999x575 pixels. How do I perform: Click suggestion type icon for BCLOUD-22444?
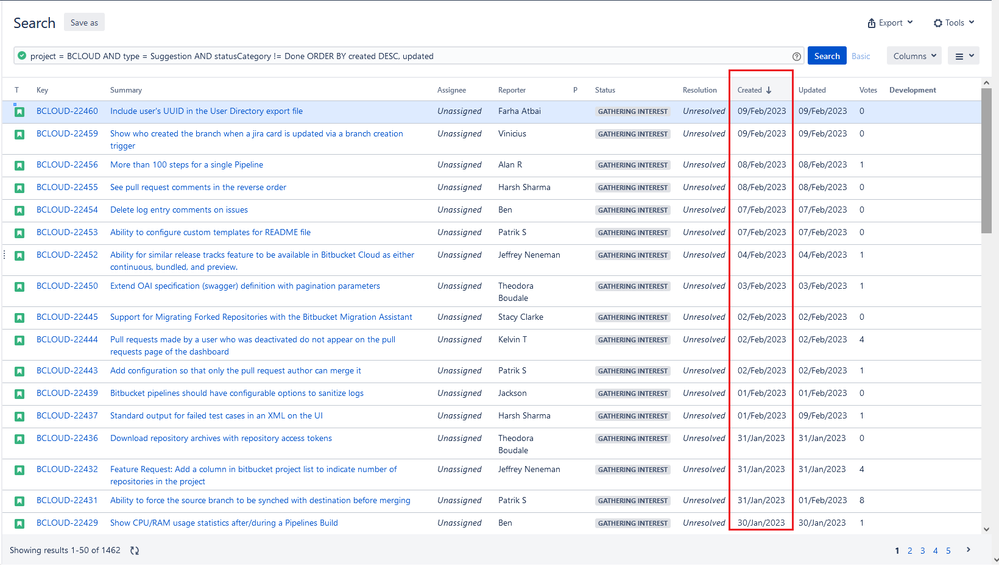[19, 340]
